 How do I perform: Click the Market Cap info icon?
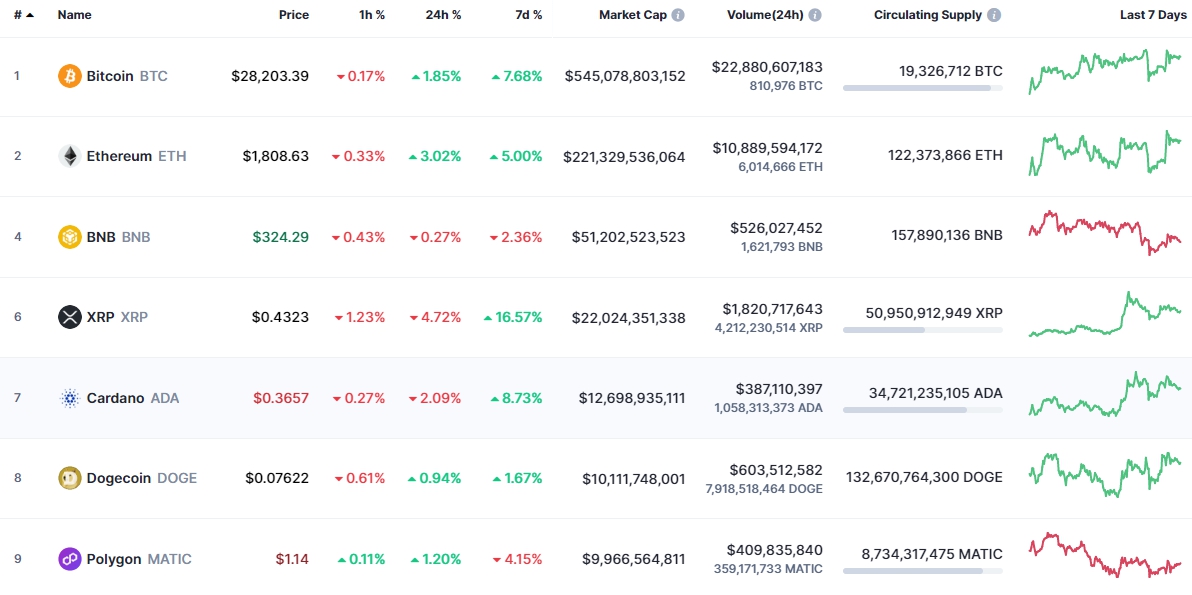(678, 15)
